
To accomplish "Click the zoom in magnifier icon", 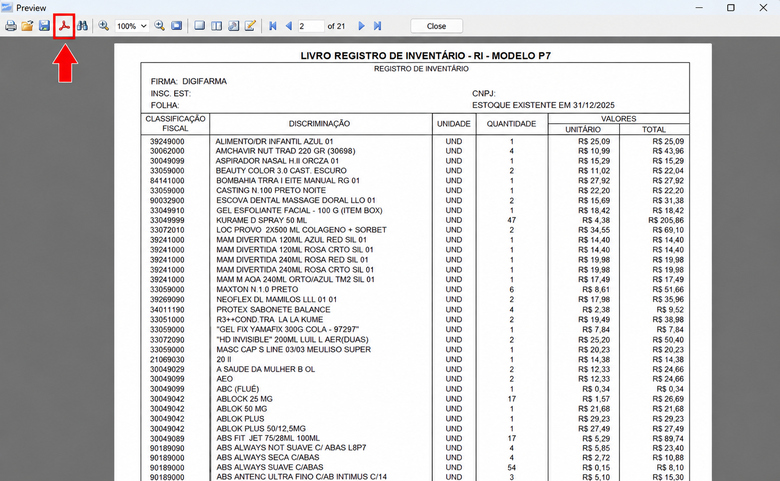I will pos(103,26).
